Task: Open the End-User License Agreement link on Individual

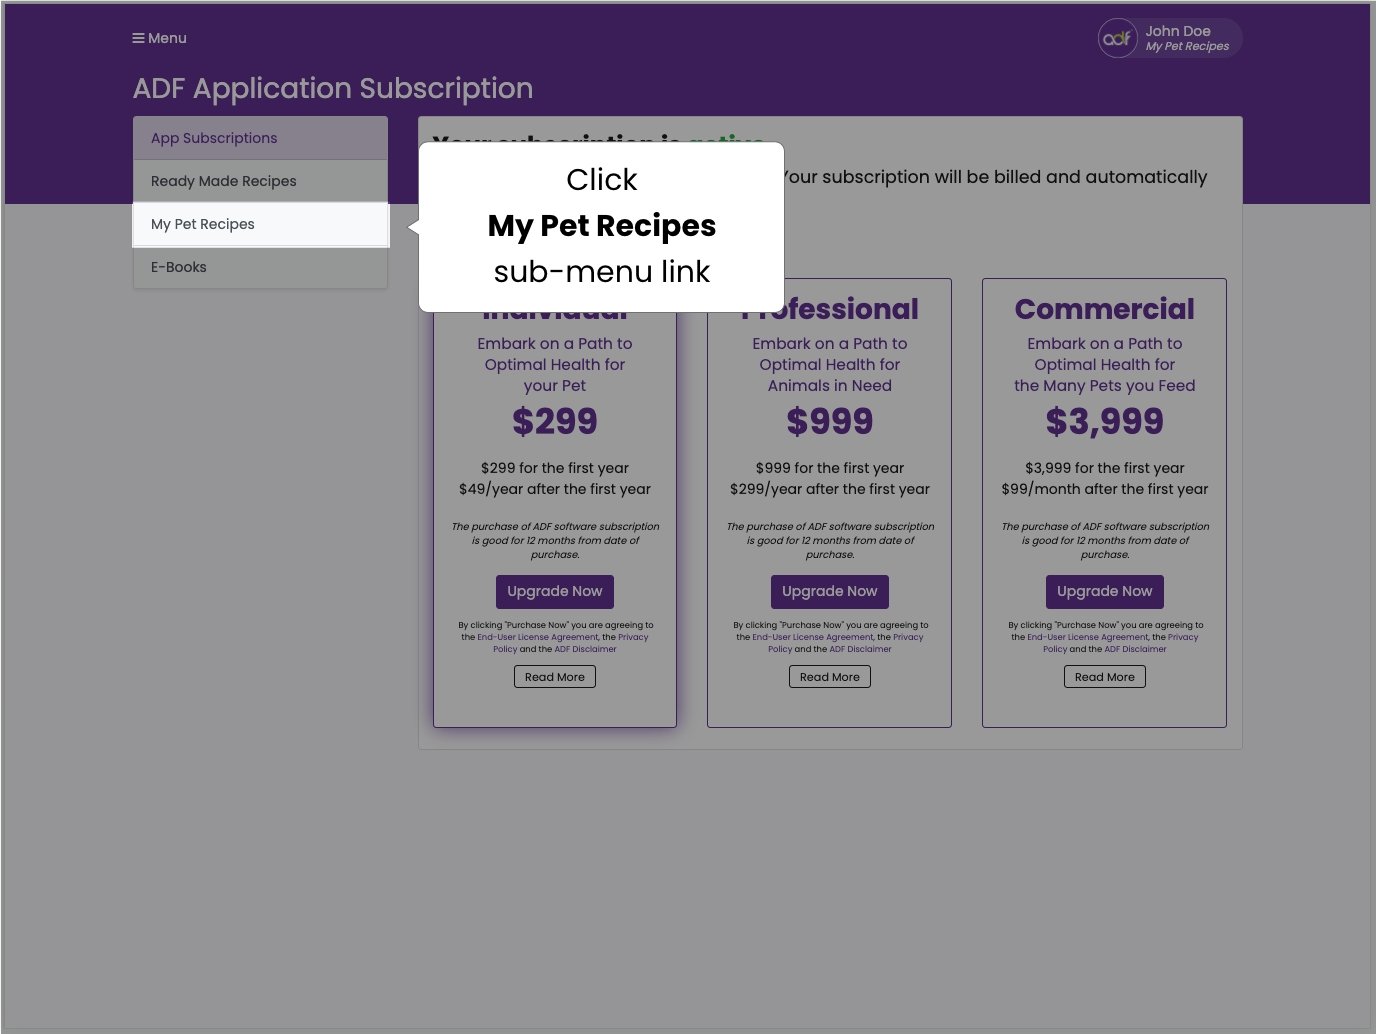Action: point(537,637)
